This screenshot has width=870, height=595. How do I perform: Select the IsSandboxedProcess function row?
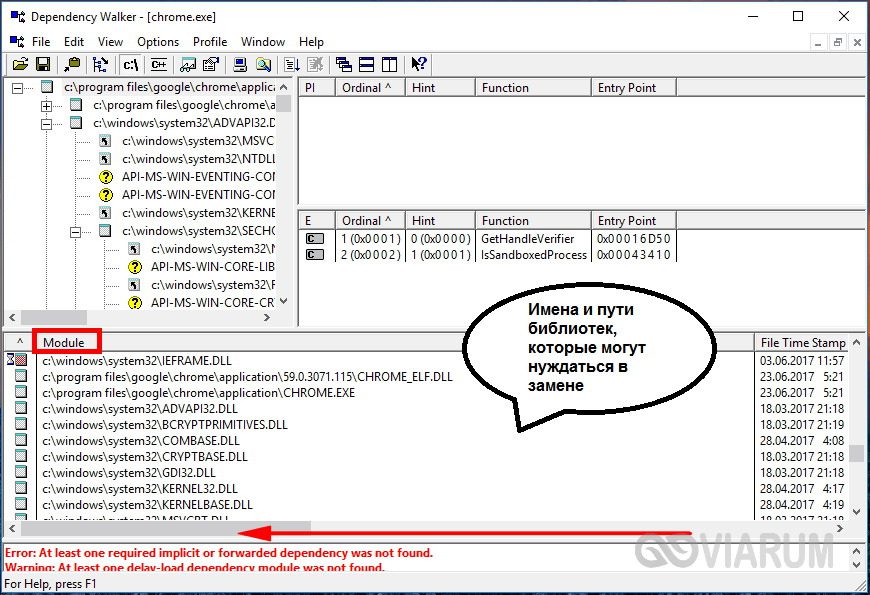tap(488, 254)
